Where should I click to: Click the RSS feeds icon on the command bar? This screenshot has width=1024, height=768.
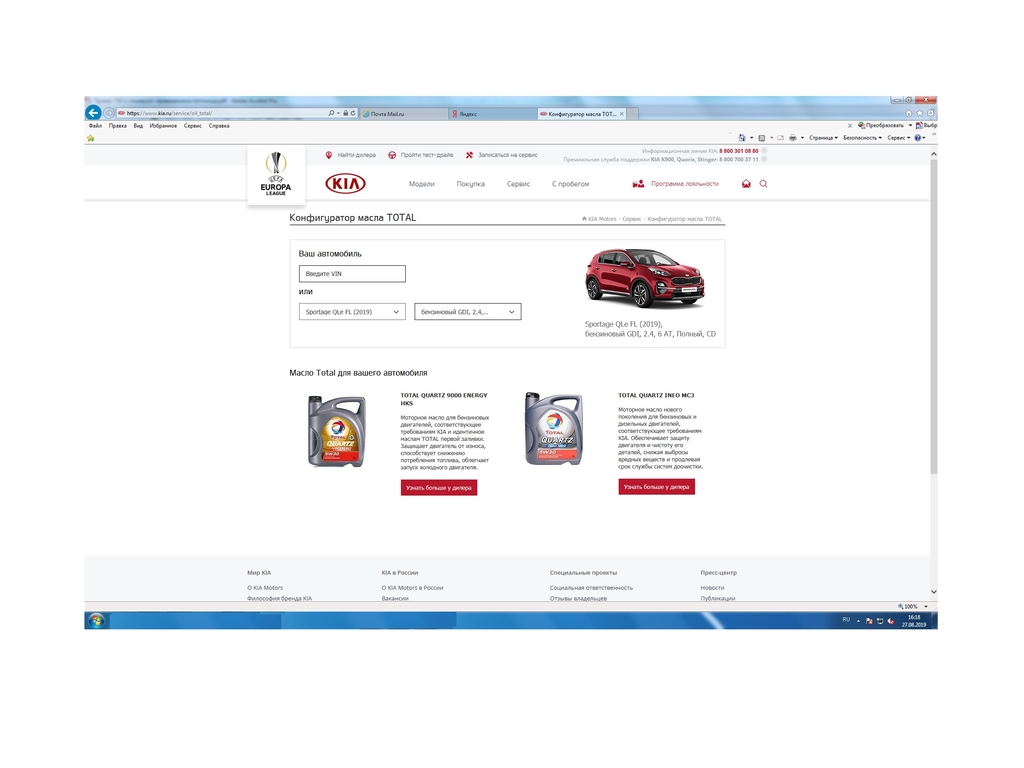[x=761, y=138]
